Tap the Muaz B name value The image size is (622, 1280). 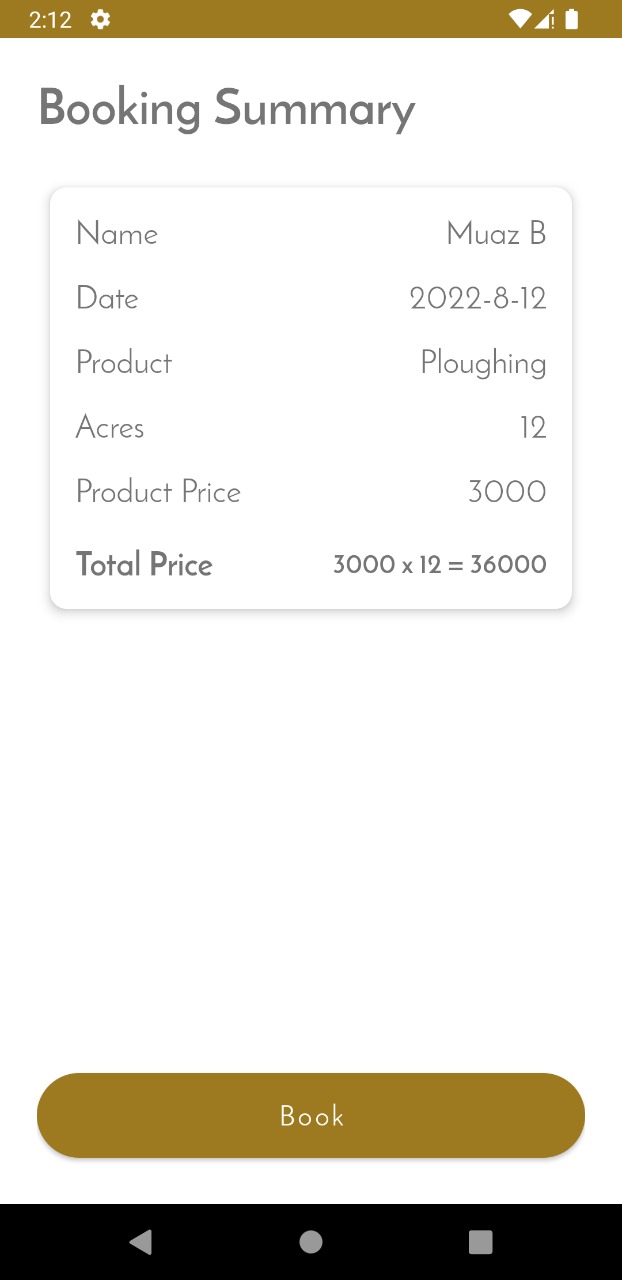[496, 234]
